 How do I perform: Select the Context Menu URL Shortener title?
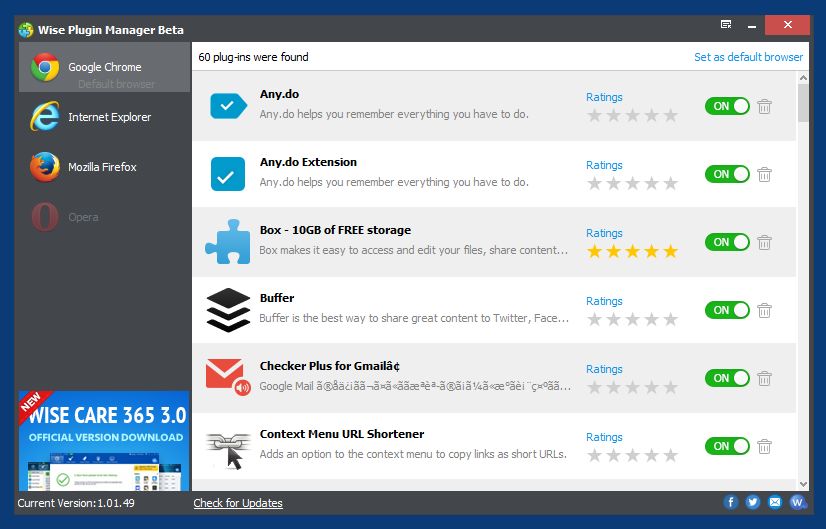click(342, 434)
